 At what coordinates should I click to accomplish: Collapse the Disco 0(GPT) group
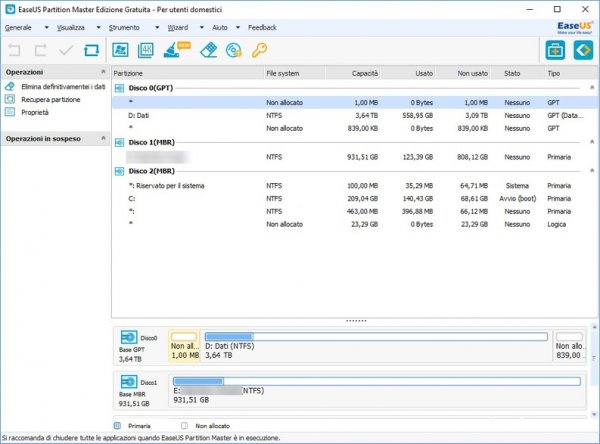[x=592, y=88]
